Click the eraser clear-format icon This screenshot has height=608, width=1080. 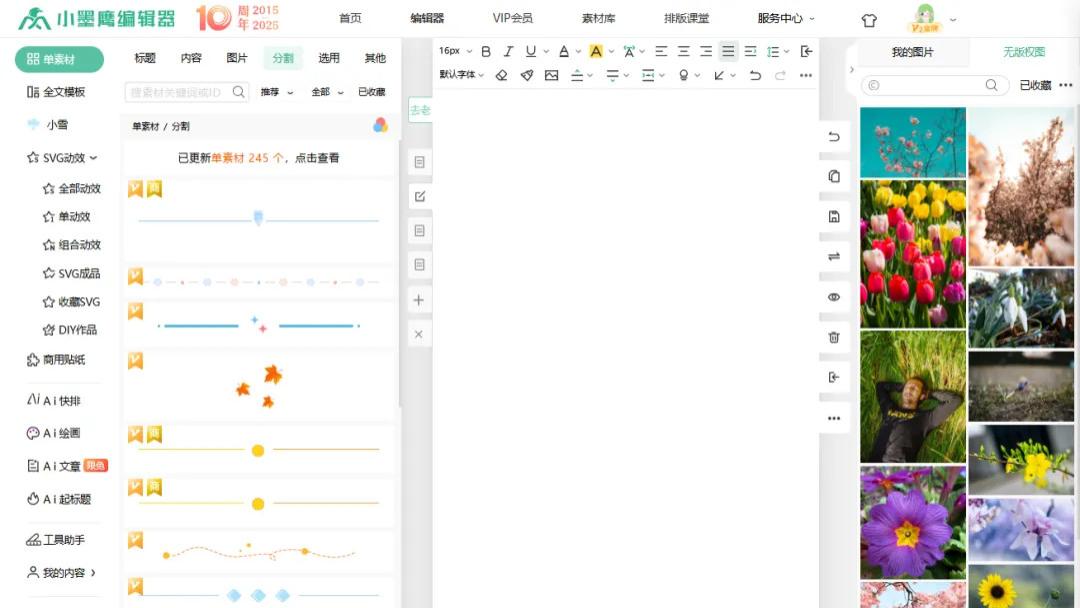[x=501, y=75]
